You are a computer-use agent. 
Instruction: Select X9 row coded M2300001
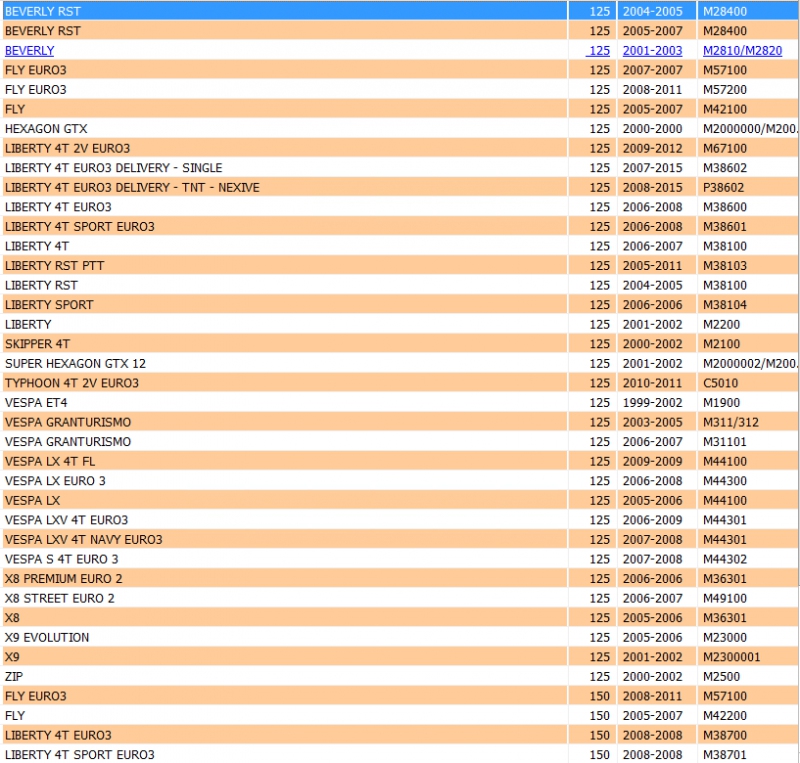tap(400, 657)
